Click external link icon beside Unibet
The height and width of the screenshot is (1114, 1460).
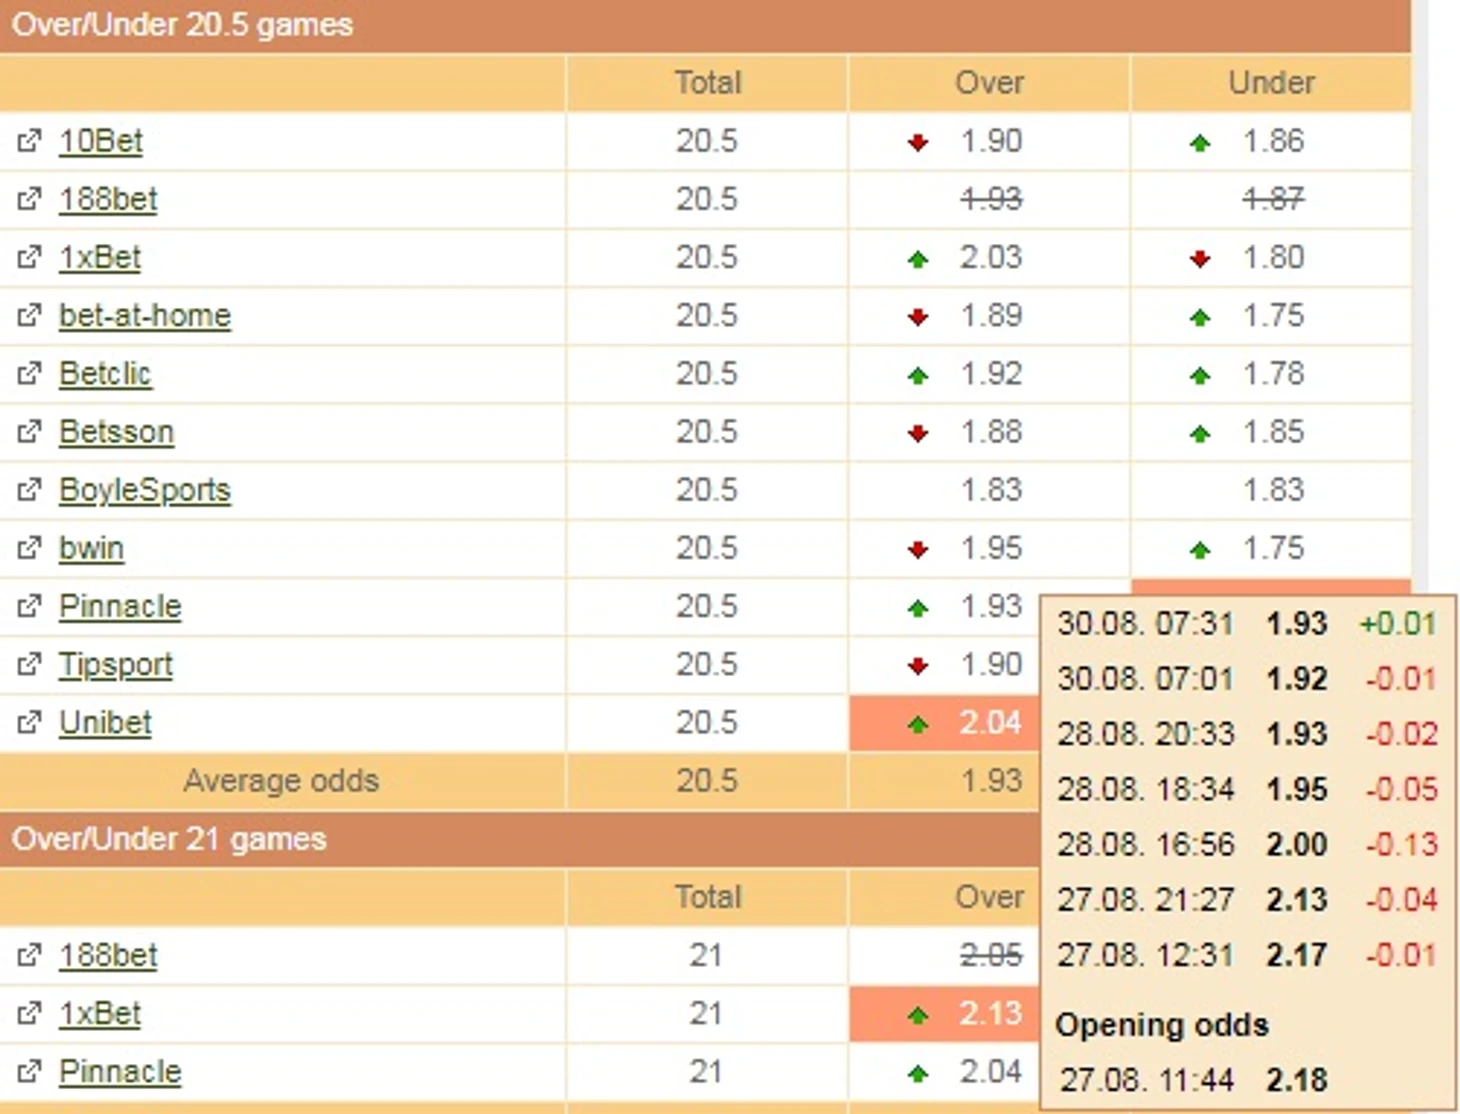pyautogui.click(x=29, y=723)
